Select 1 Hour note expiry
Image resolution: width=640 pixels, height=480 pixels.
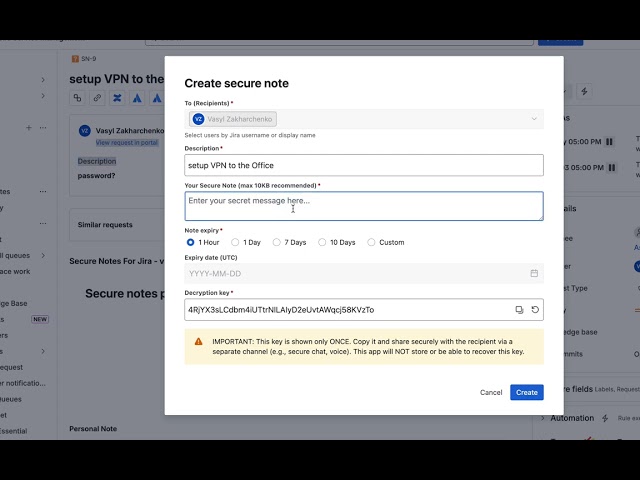pos(190,242)
